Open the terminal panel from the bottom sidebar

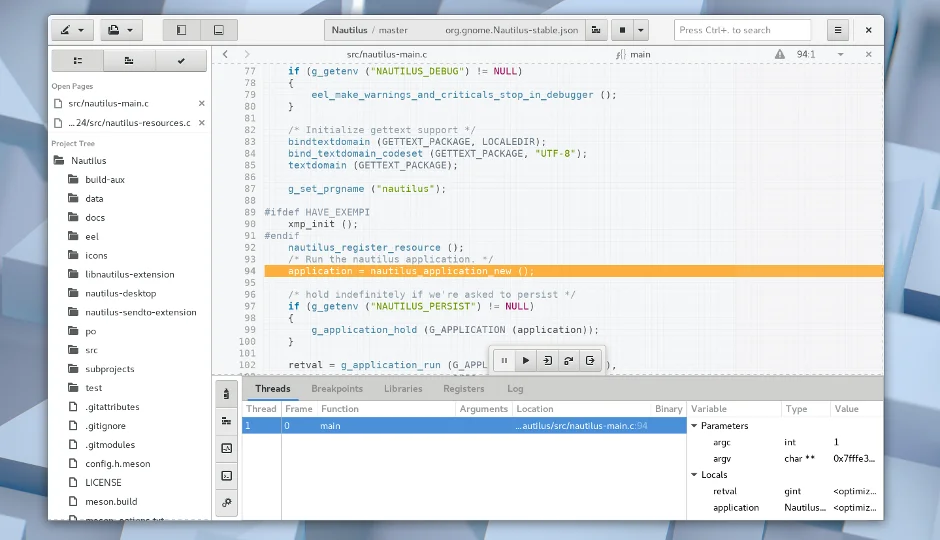click(x=227, y=475)
